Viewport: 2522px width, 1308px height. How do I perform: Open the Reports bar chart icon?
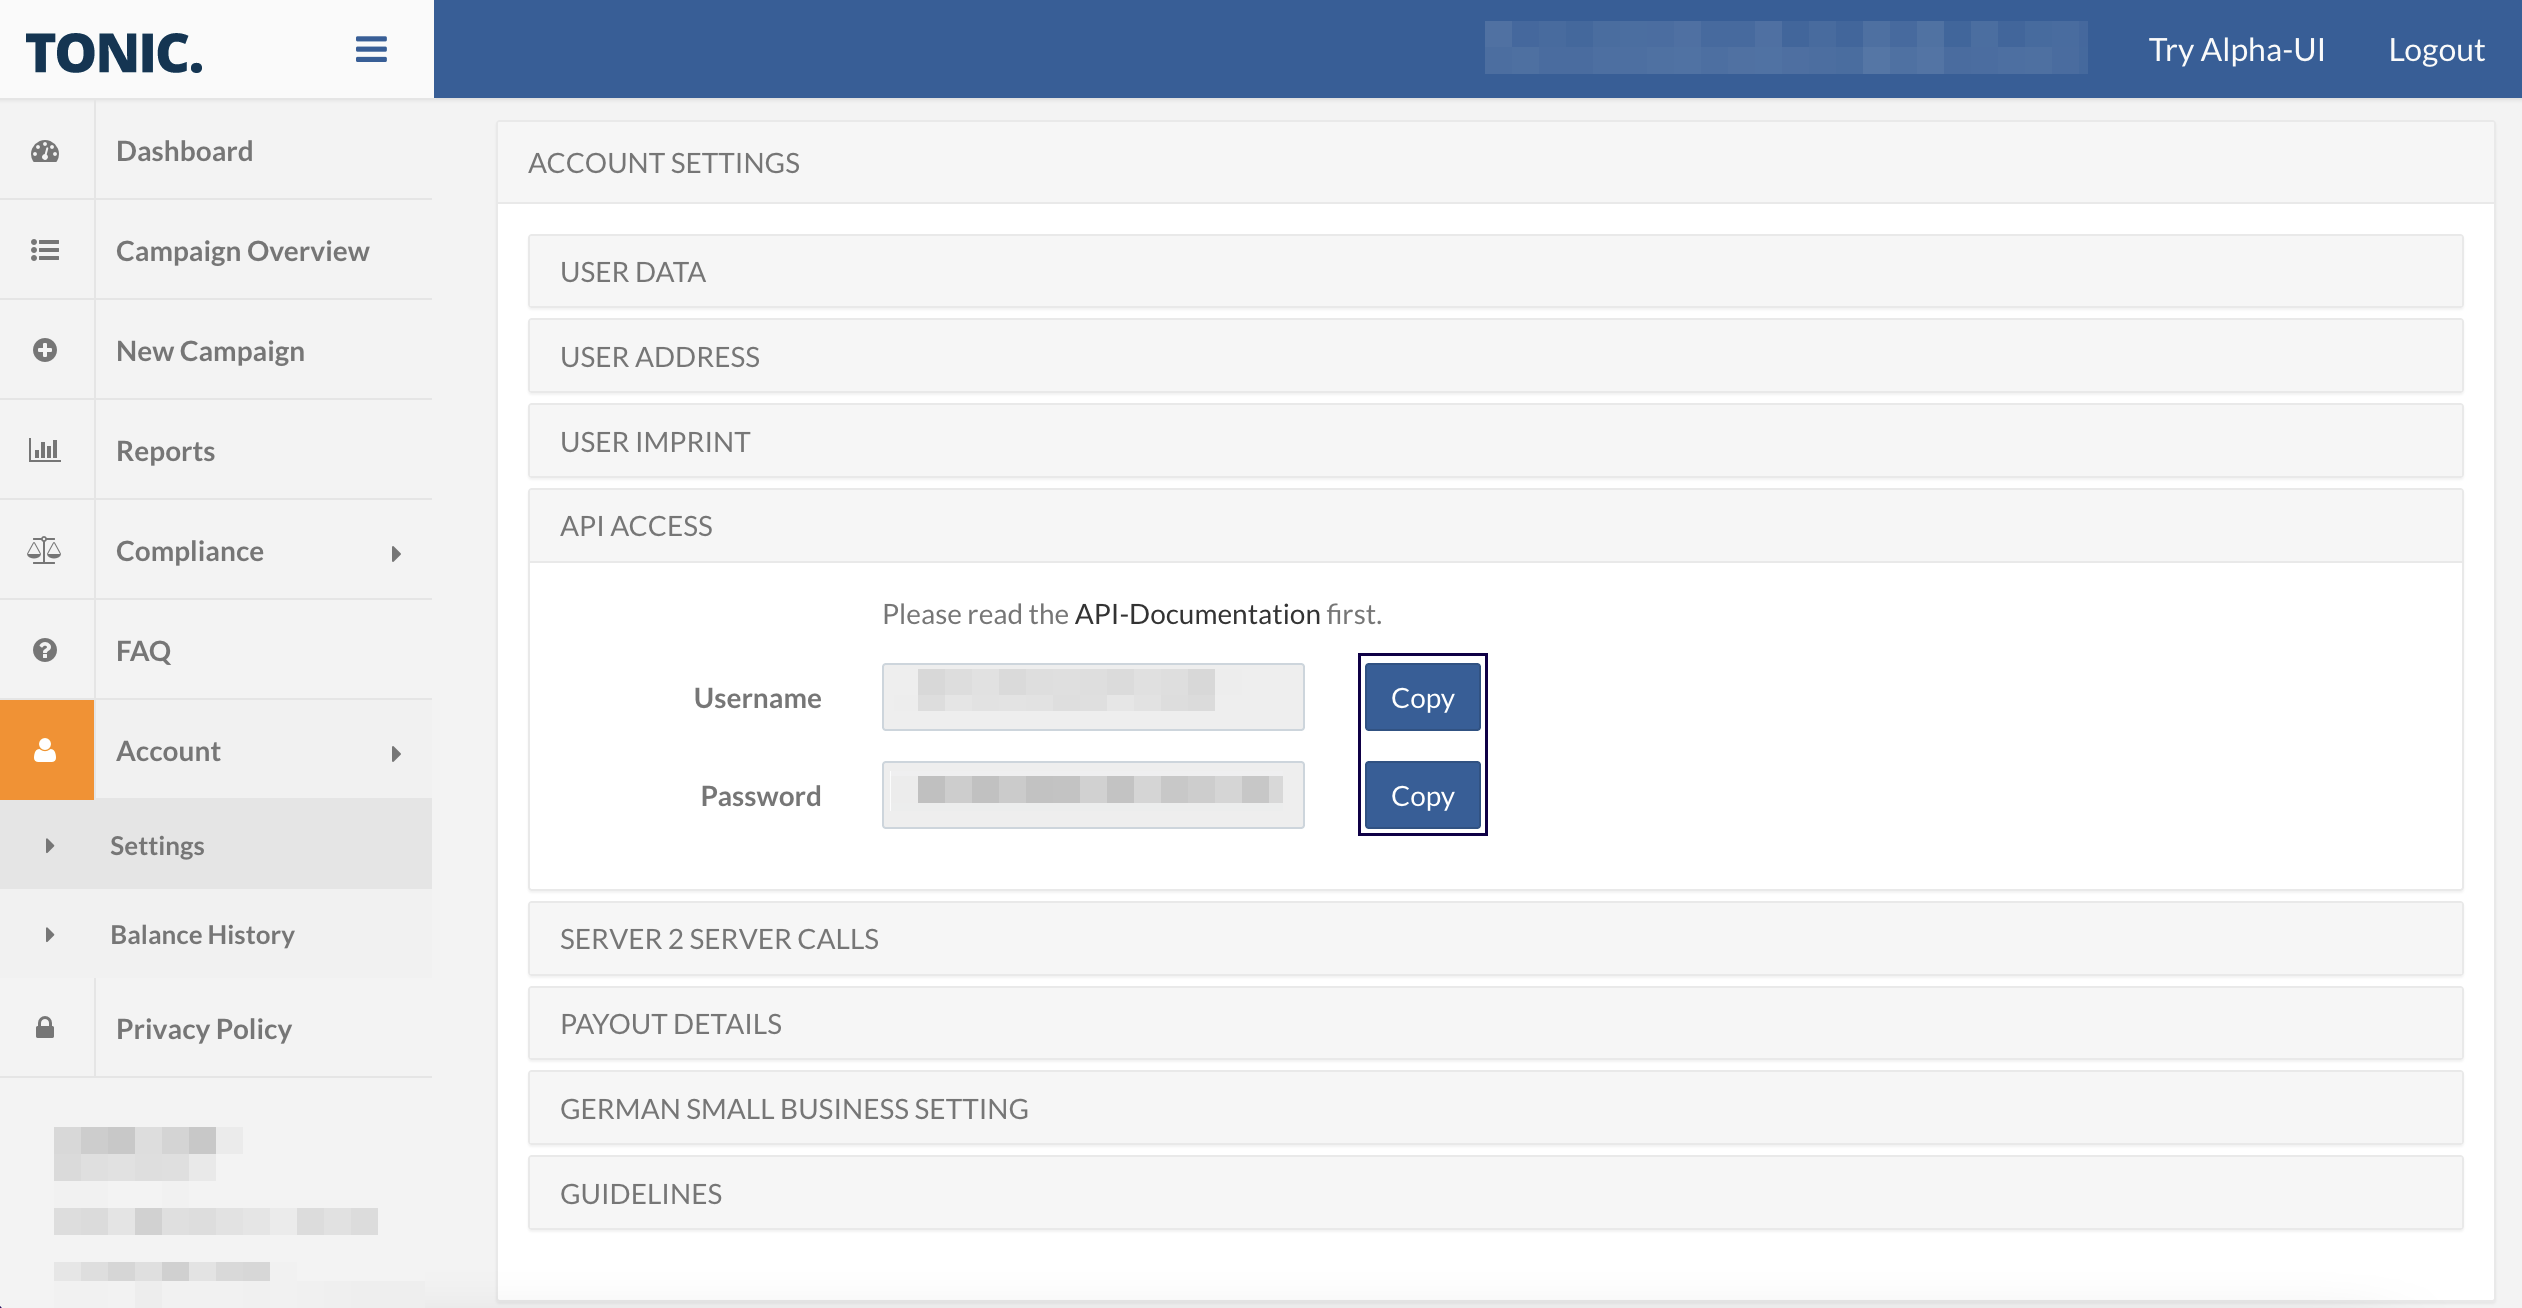[45, 450]
